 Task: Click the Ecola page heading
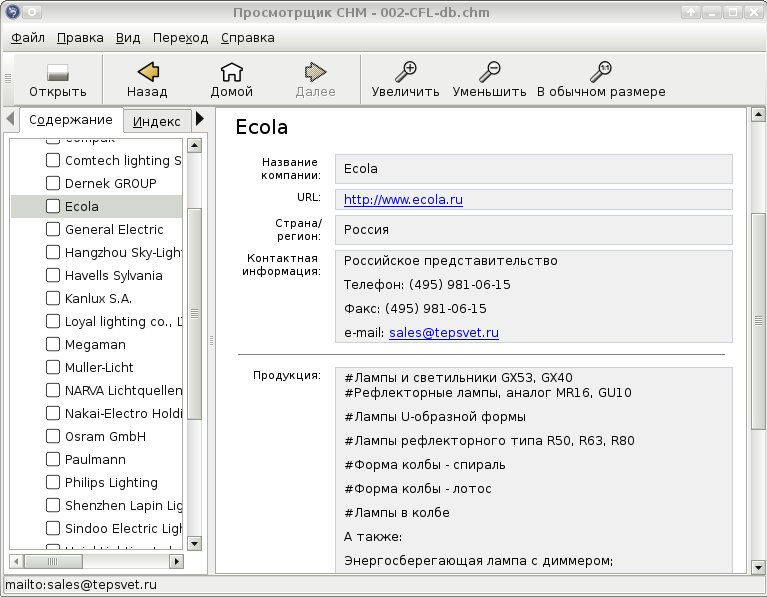262,127
